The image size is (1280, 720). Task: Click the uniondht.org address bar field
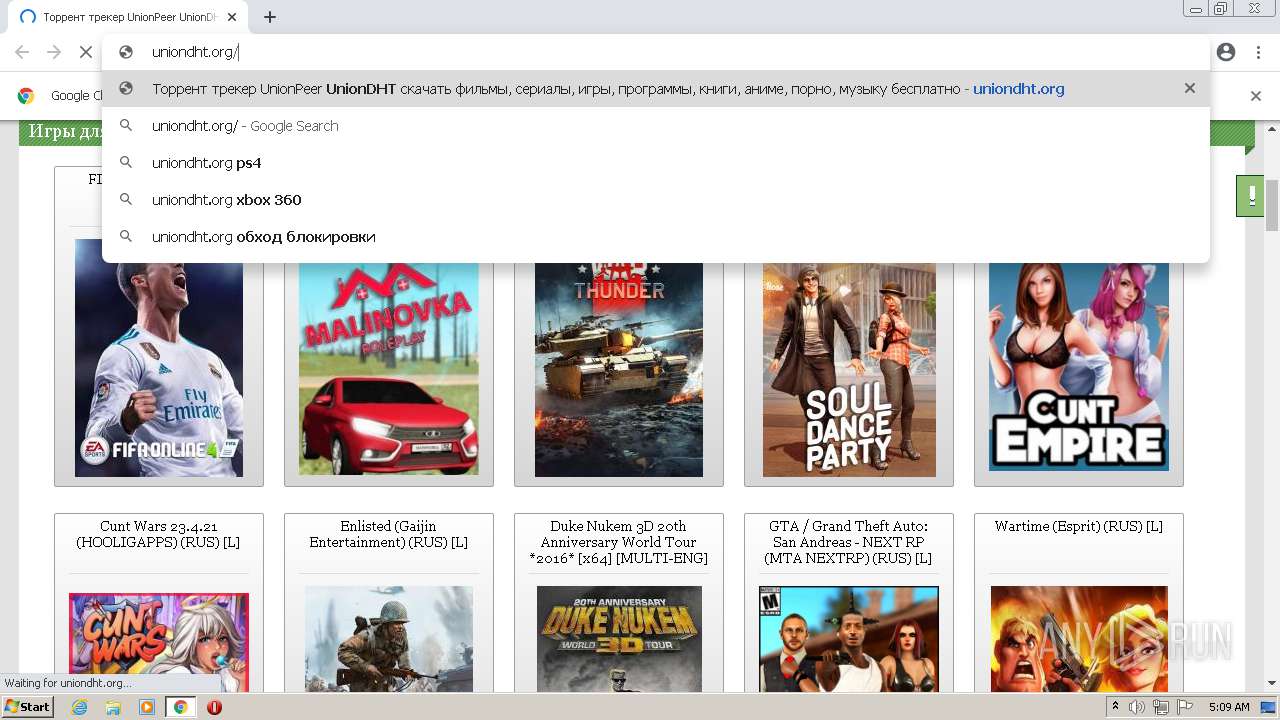[x=655, y=52]
